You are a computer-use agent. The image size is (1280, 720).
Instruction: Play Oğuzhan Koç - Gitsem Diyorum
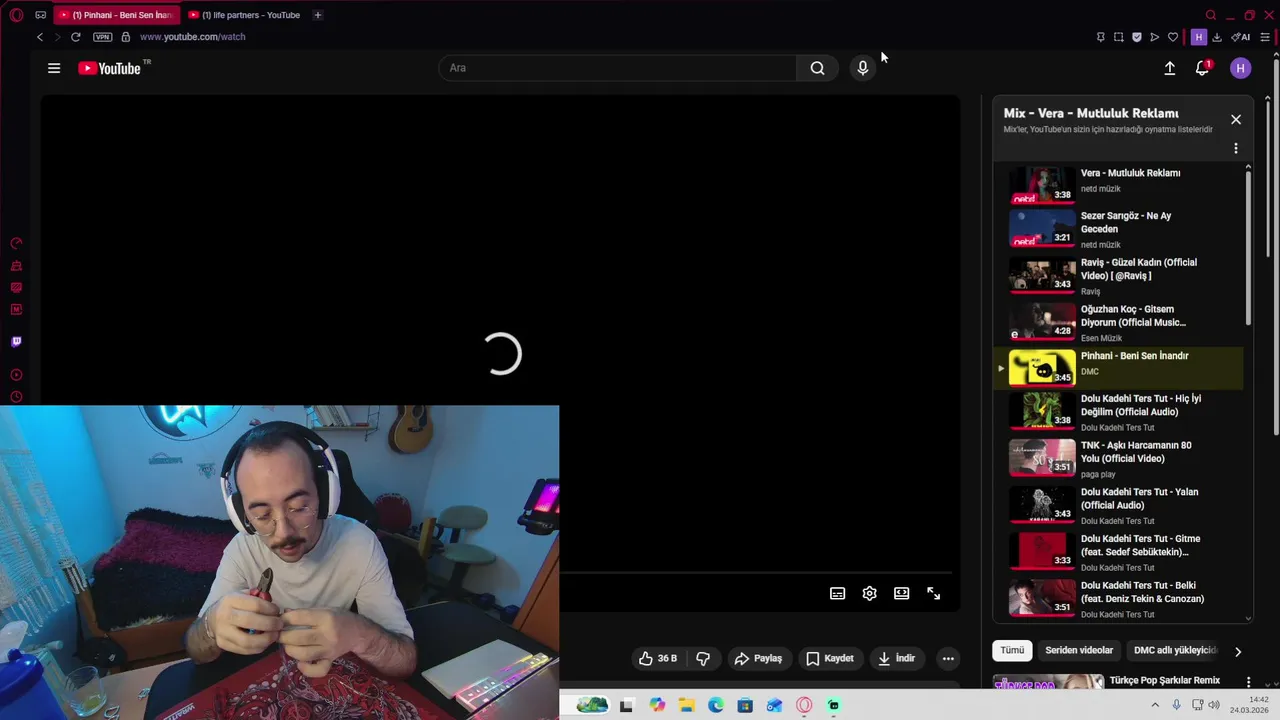click(1118, 323)
